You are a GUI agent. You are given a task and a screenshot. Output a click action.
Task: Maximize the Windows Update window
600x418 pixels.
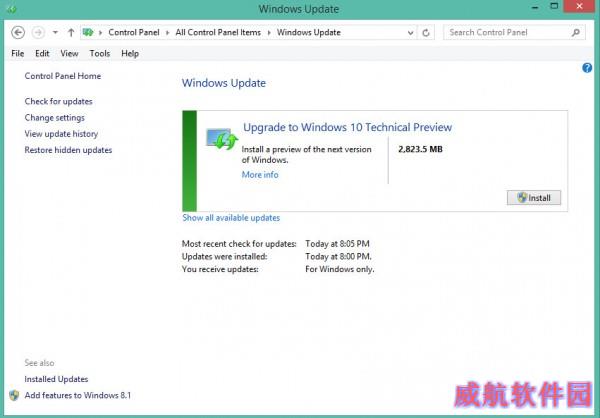point(554,7)
